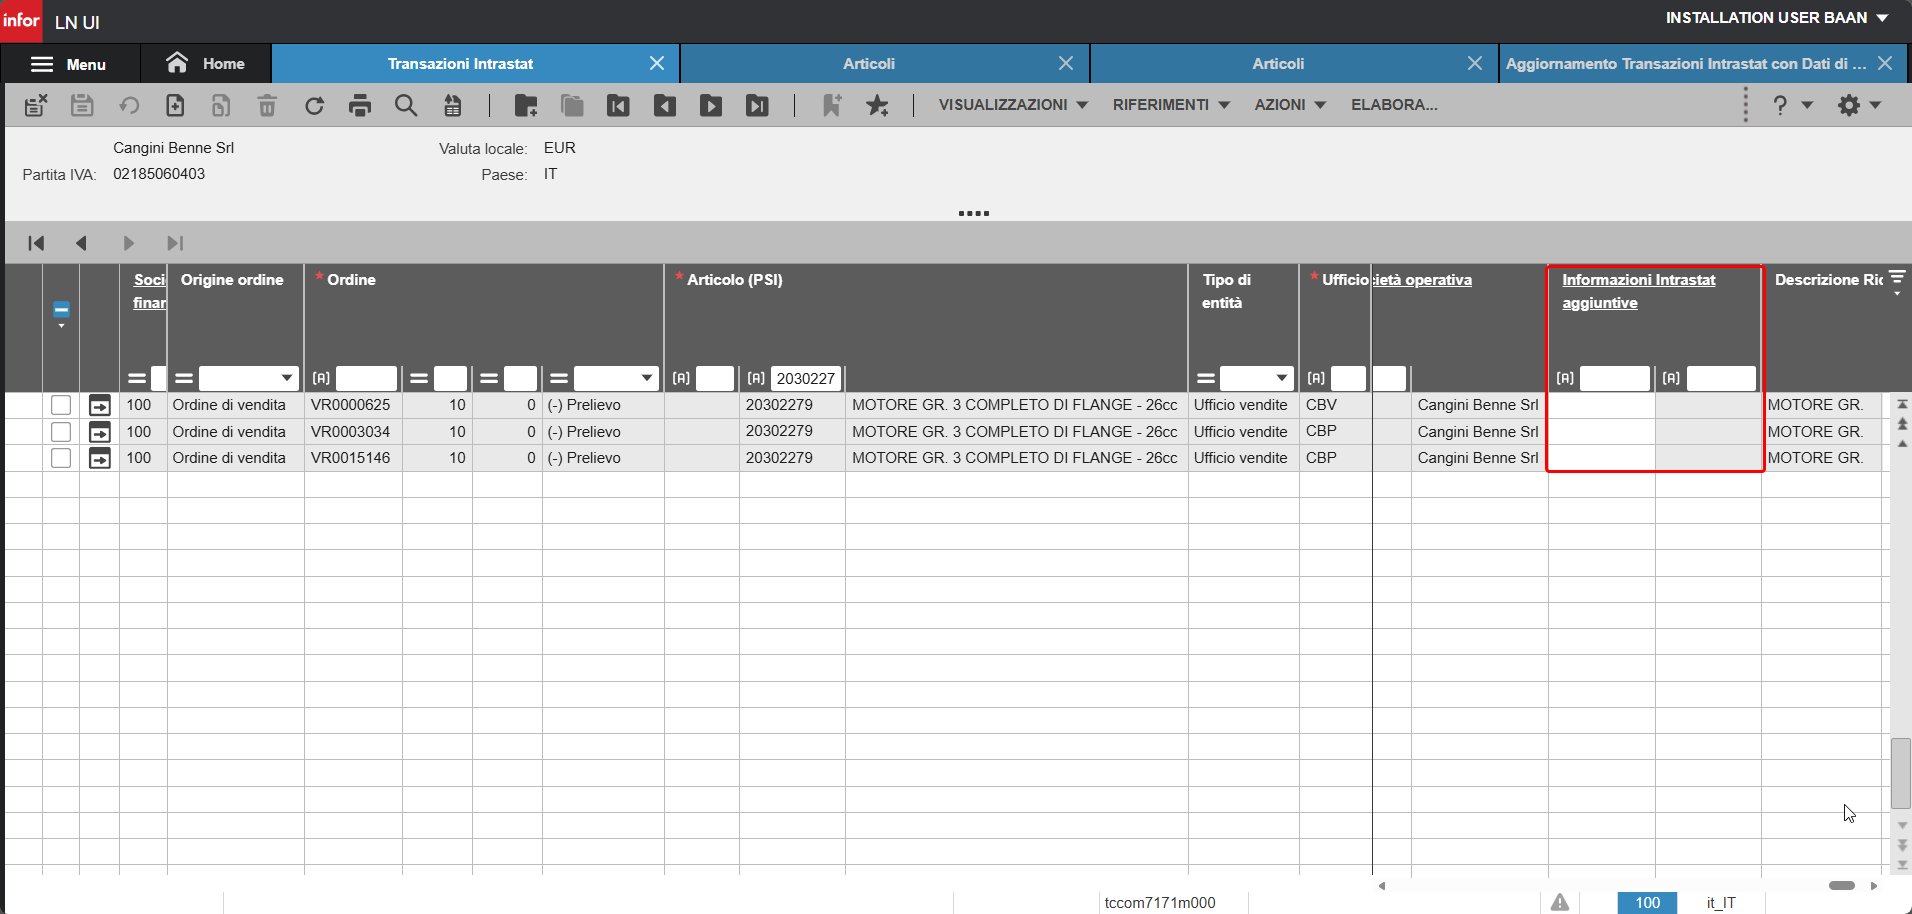Click the header collapse handle dots
This screenshot has width=1912, height=914.
974,213
